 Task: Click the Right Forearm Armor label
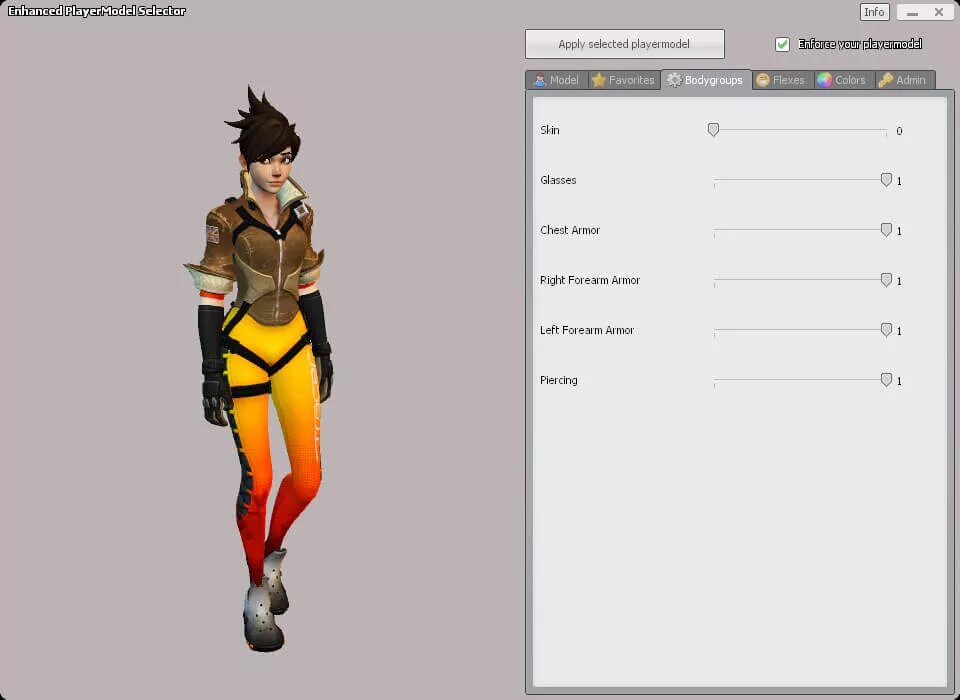(590, 280)
